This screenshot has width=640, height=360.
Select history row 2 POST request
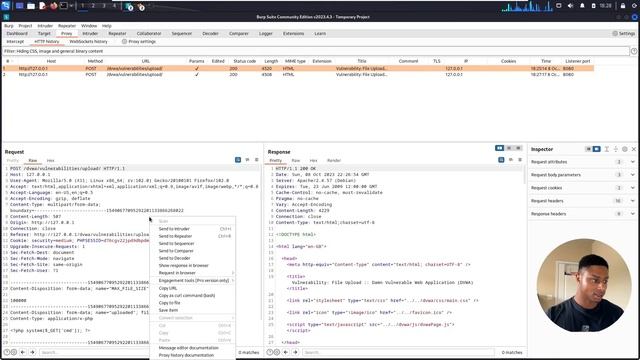tap(298, 75)
